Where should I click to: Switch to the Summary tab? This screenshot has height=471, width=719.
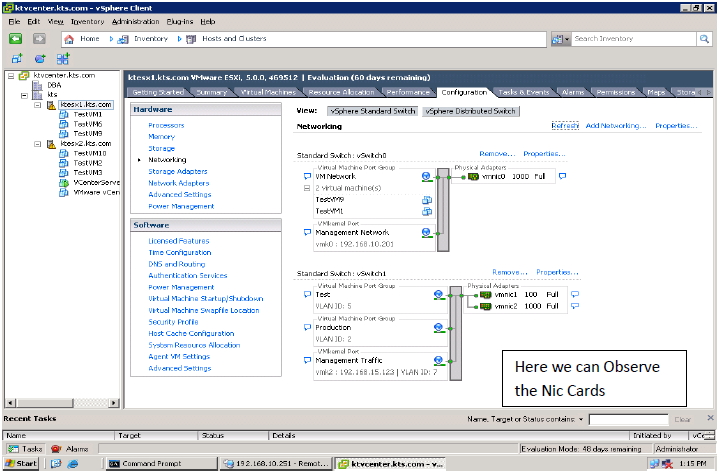coord(211,92)
